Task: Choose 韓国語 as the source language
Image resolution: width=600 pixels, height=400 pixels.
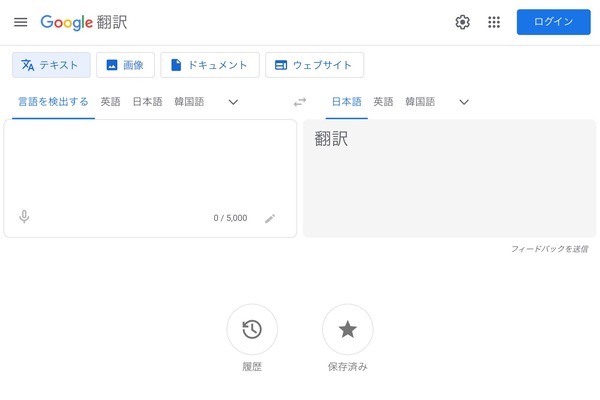Action: (189, 102)
